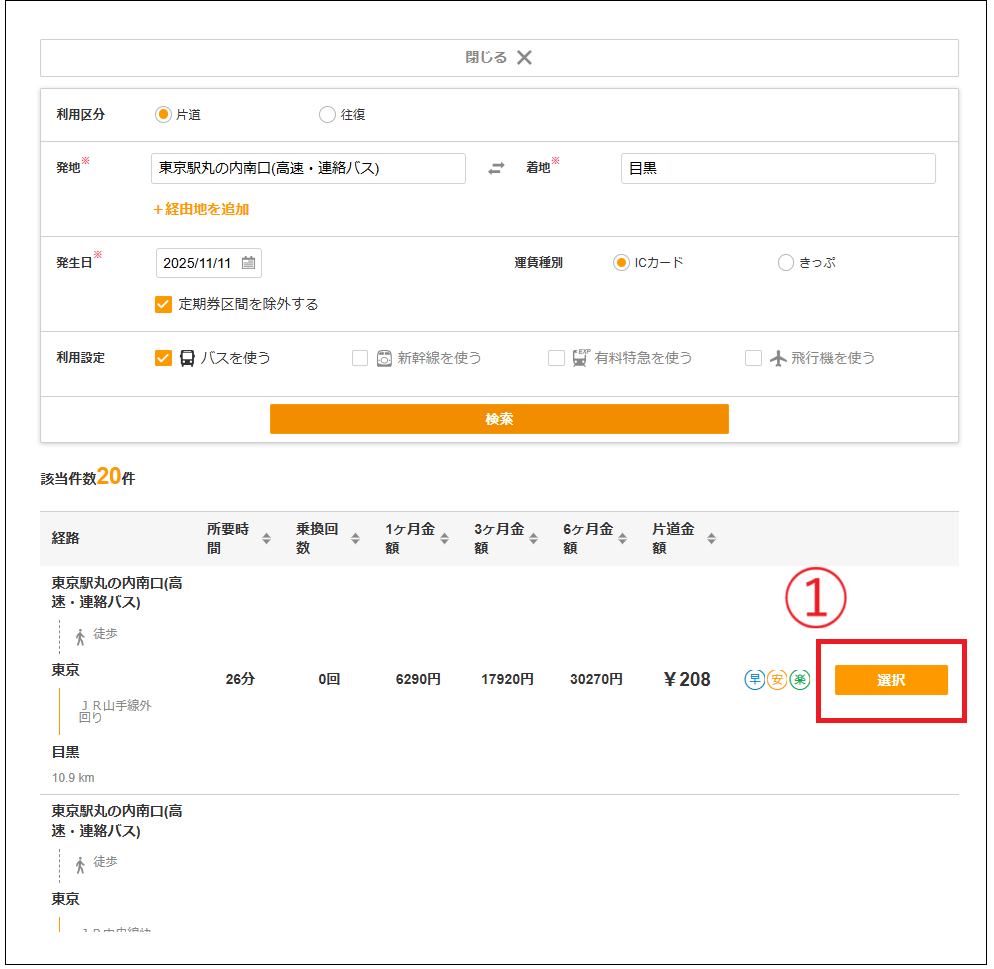This screenshot has height=969, width=994.
Task: Sort results by 片道金額 column arrows
Action: pos(711,539)
